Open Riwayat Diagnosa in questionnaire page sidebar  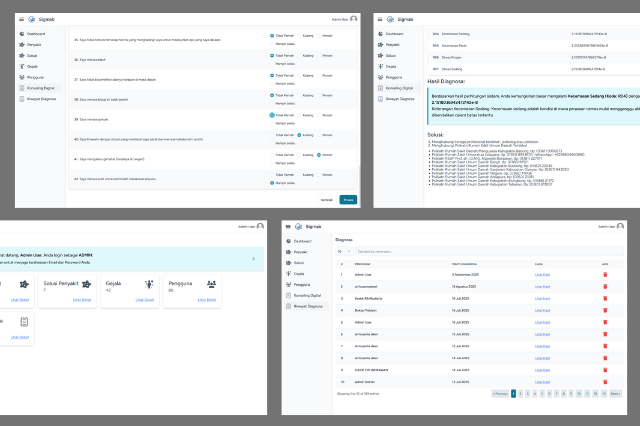41,99
